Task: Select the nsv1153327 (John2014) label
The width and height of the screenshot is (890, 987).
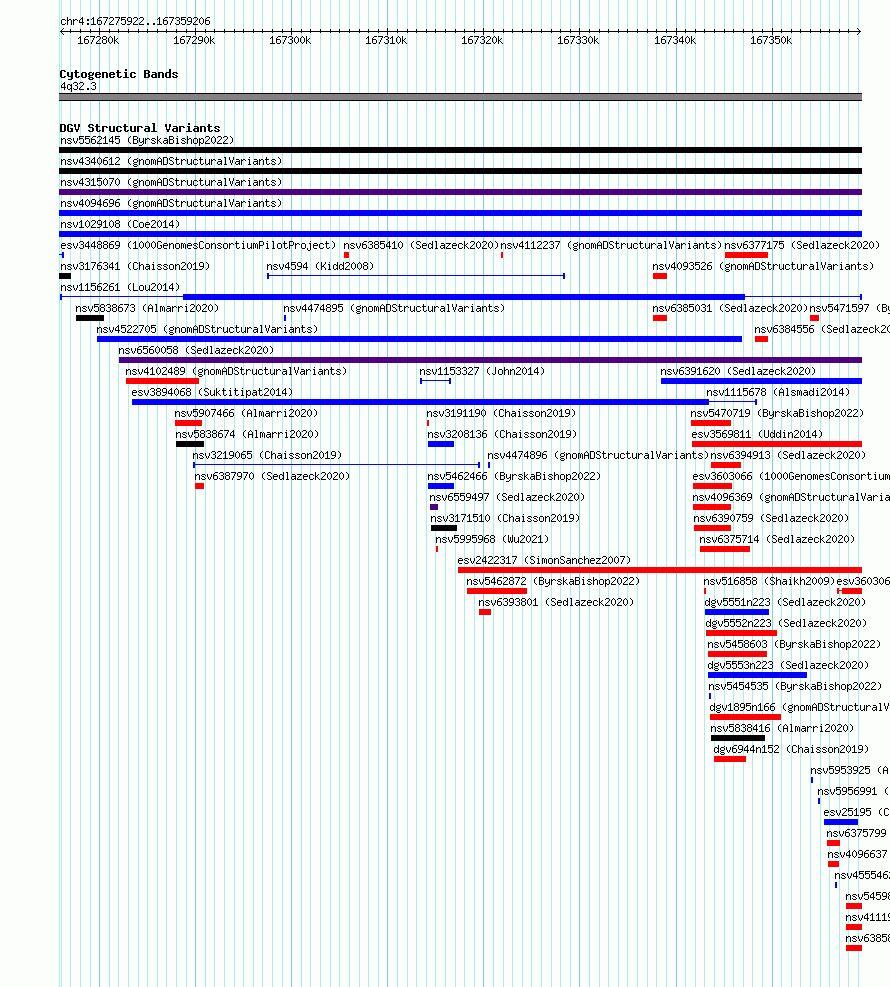Action: [x=482, y=371]
